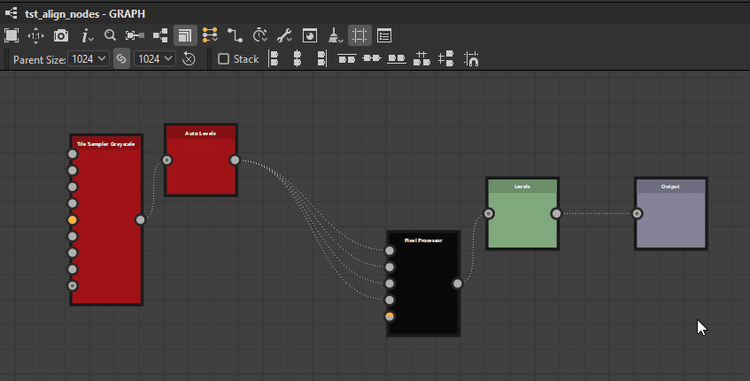Click the Parent Size label
The width and height of the screenshot is (750, 381).
(39, 60)
